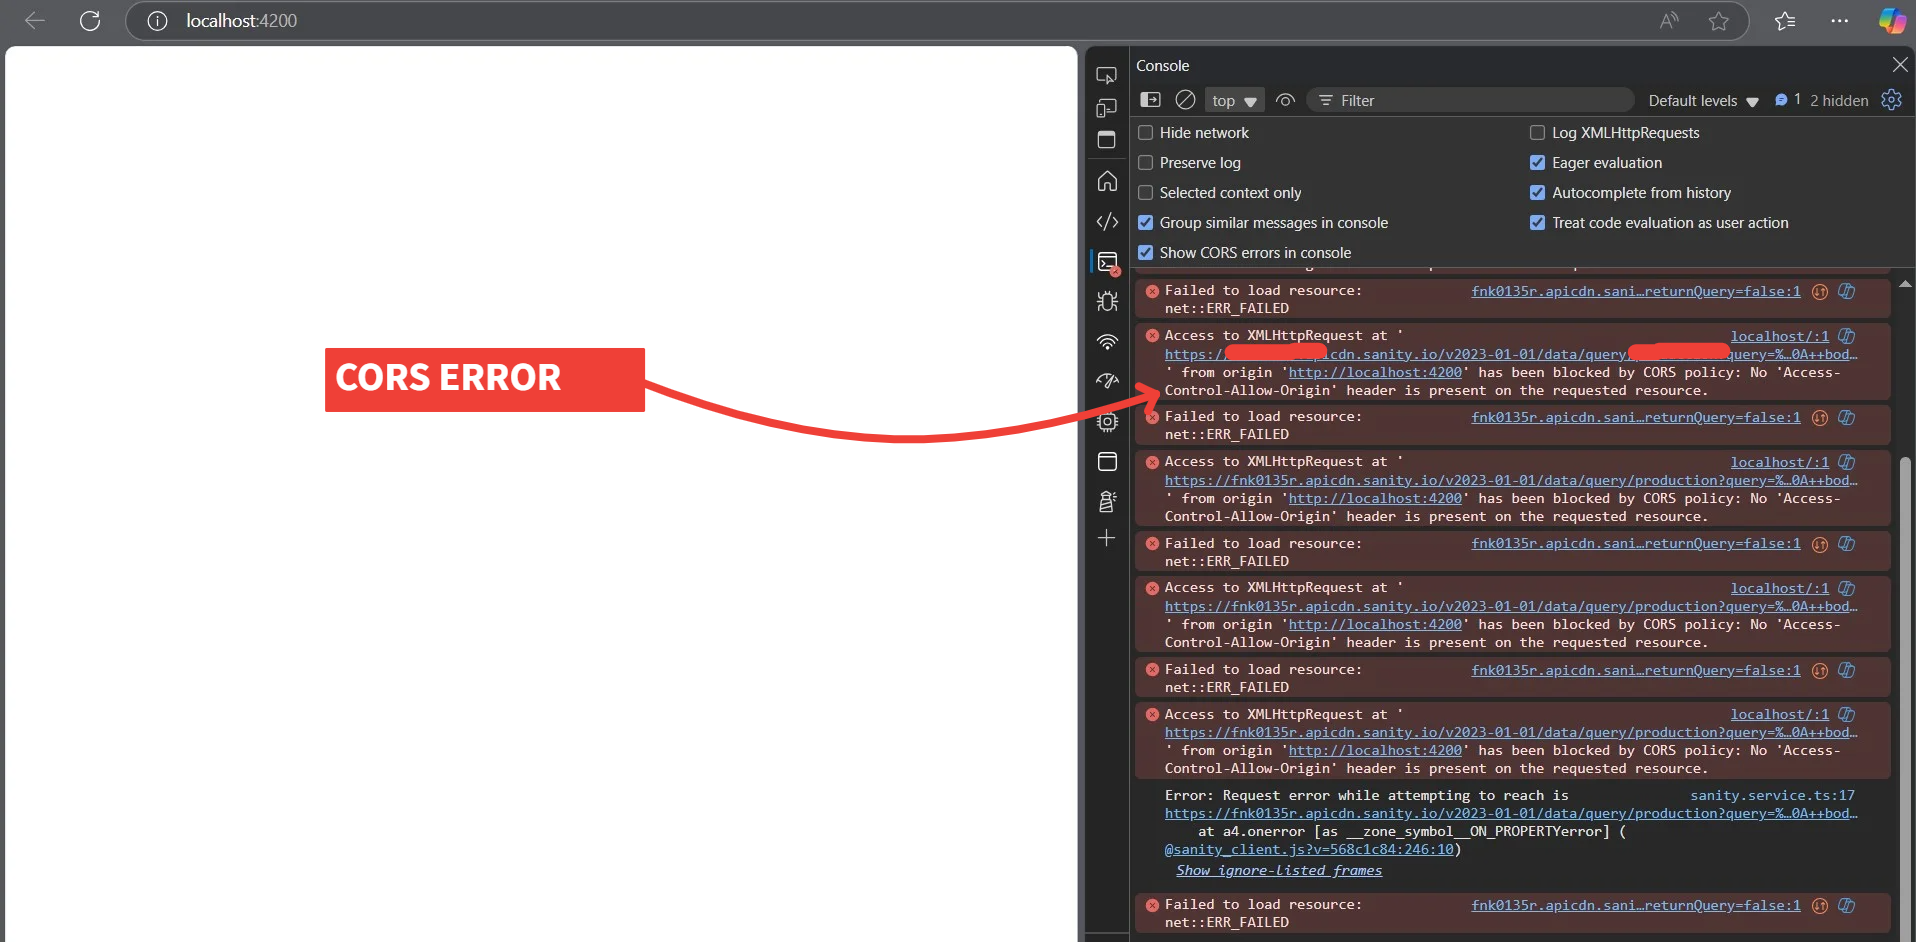Create a live expression with eye icon

[1286, 100]
